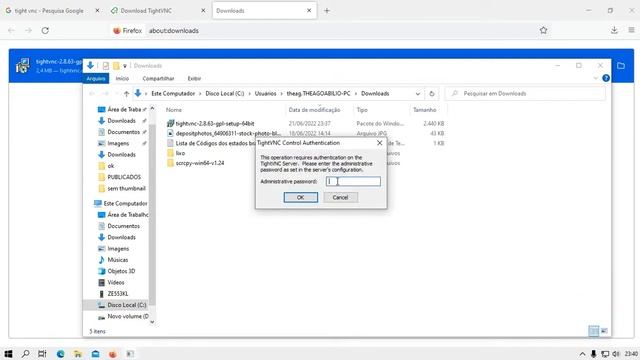Switch to large icons view layout icon

(x=604, y=331)
